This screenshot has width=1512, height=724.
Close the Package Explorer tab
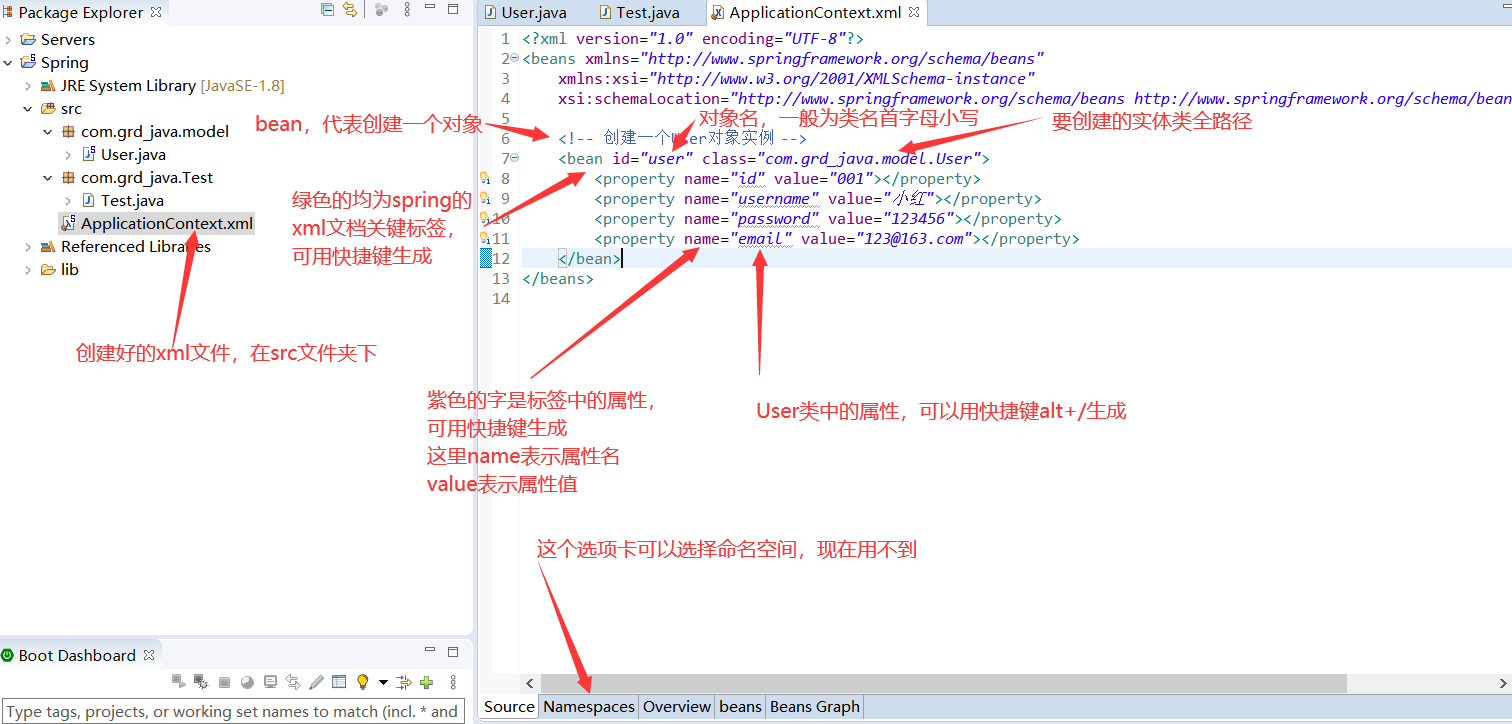click(x=156, y=13)
